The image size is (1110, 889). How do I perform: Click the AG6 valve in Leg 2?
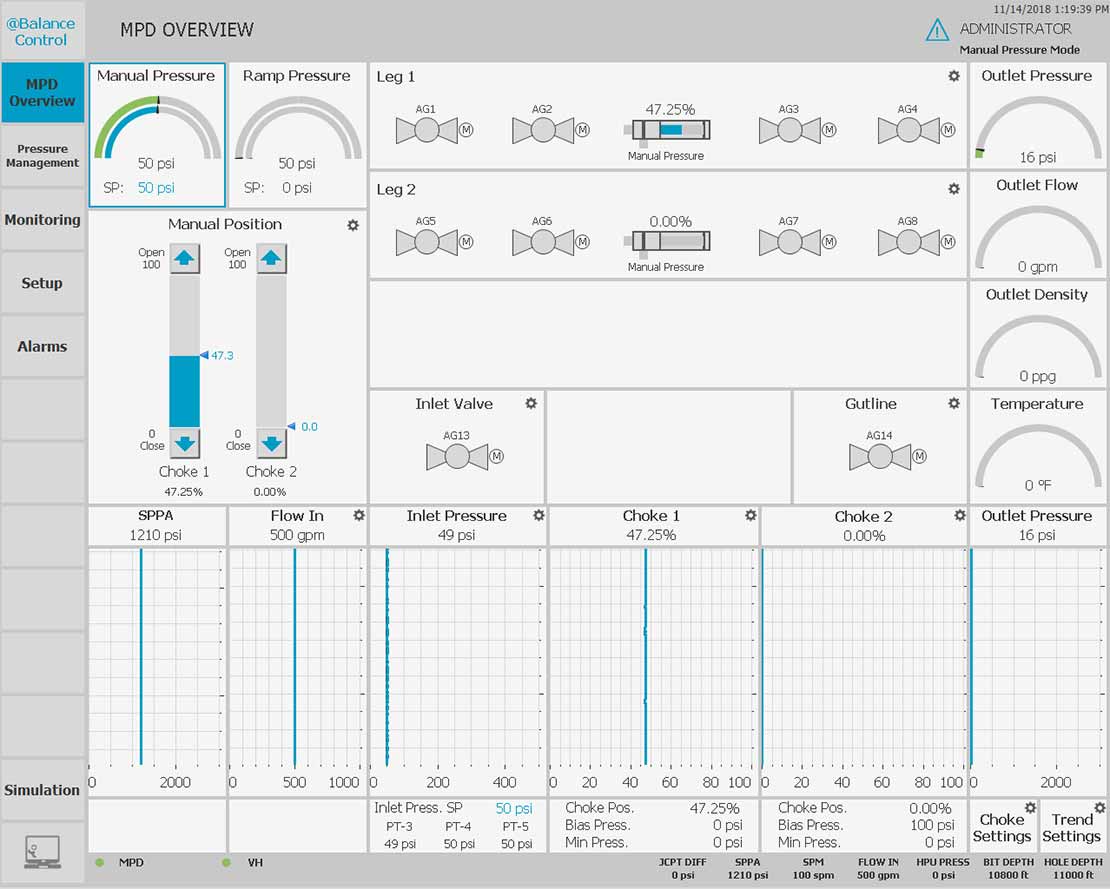coord(543,242)
